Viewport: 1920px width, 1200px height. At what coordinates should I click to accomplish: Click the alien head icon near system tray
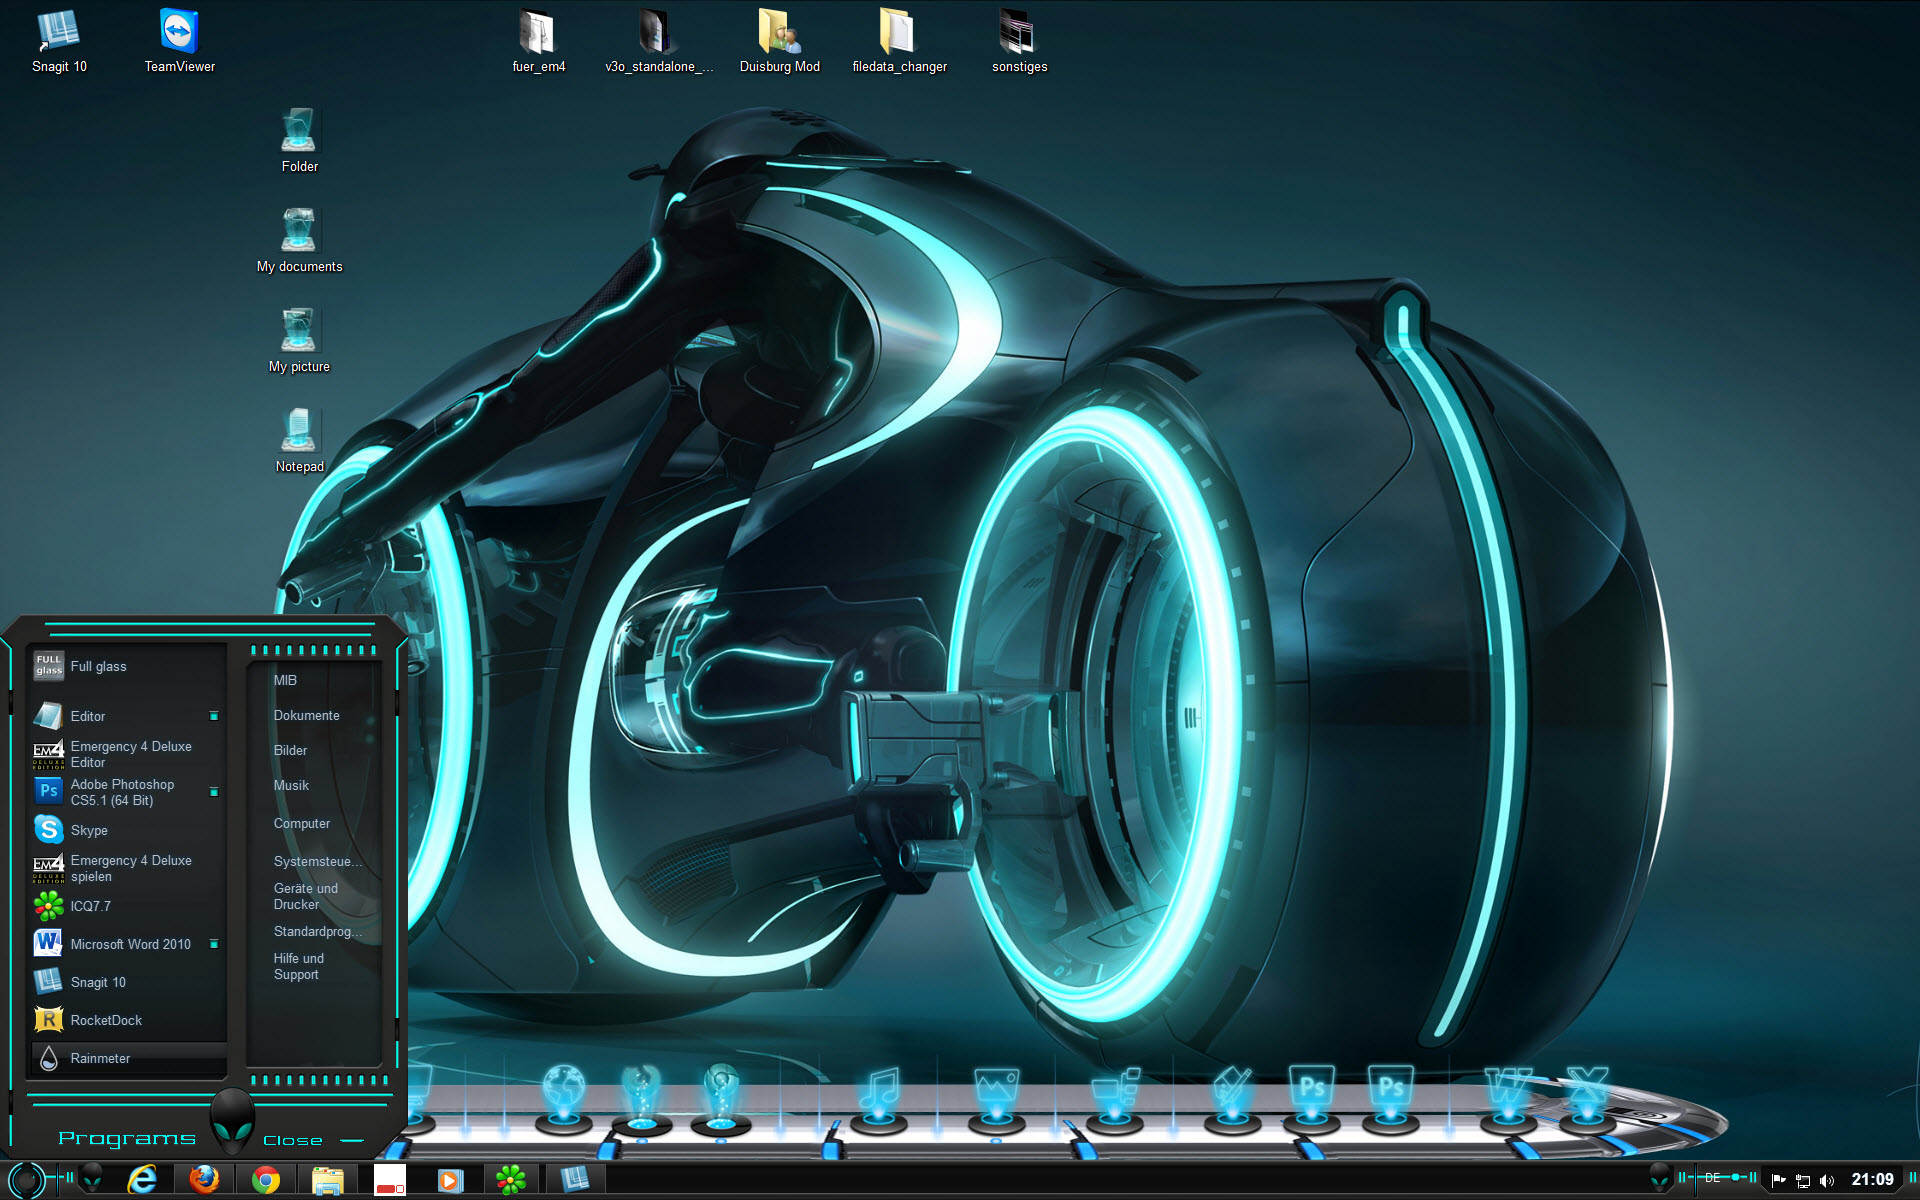[1660, 1178]
